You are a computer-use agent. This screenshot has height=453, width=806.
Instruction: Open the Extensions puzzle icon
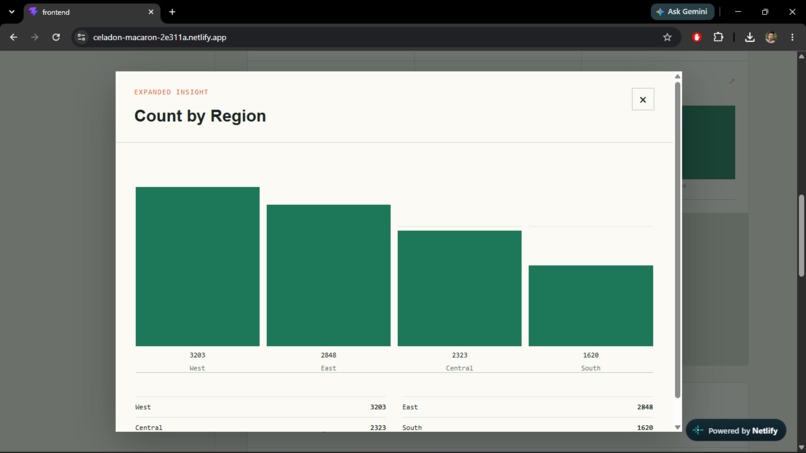point(718,37)
